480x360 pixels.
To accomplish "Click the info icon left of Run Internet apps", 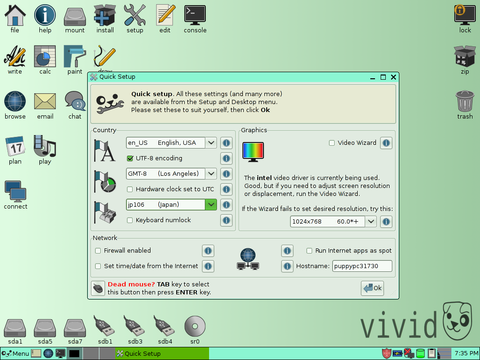I will pyautogui.click(x=287, y=251).
